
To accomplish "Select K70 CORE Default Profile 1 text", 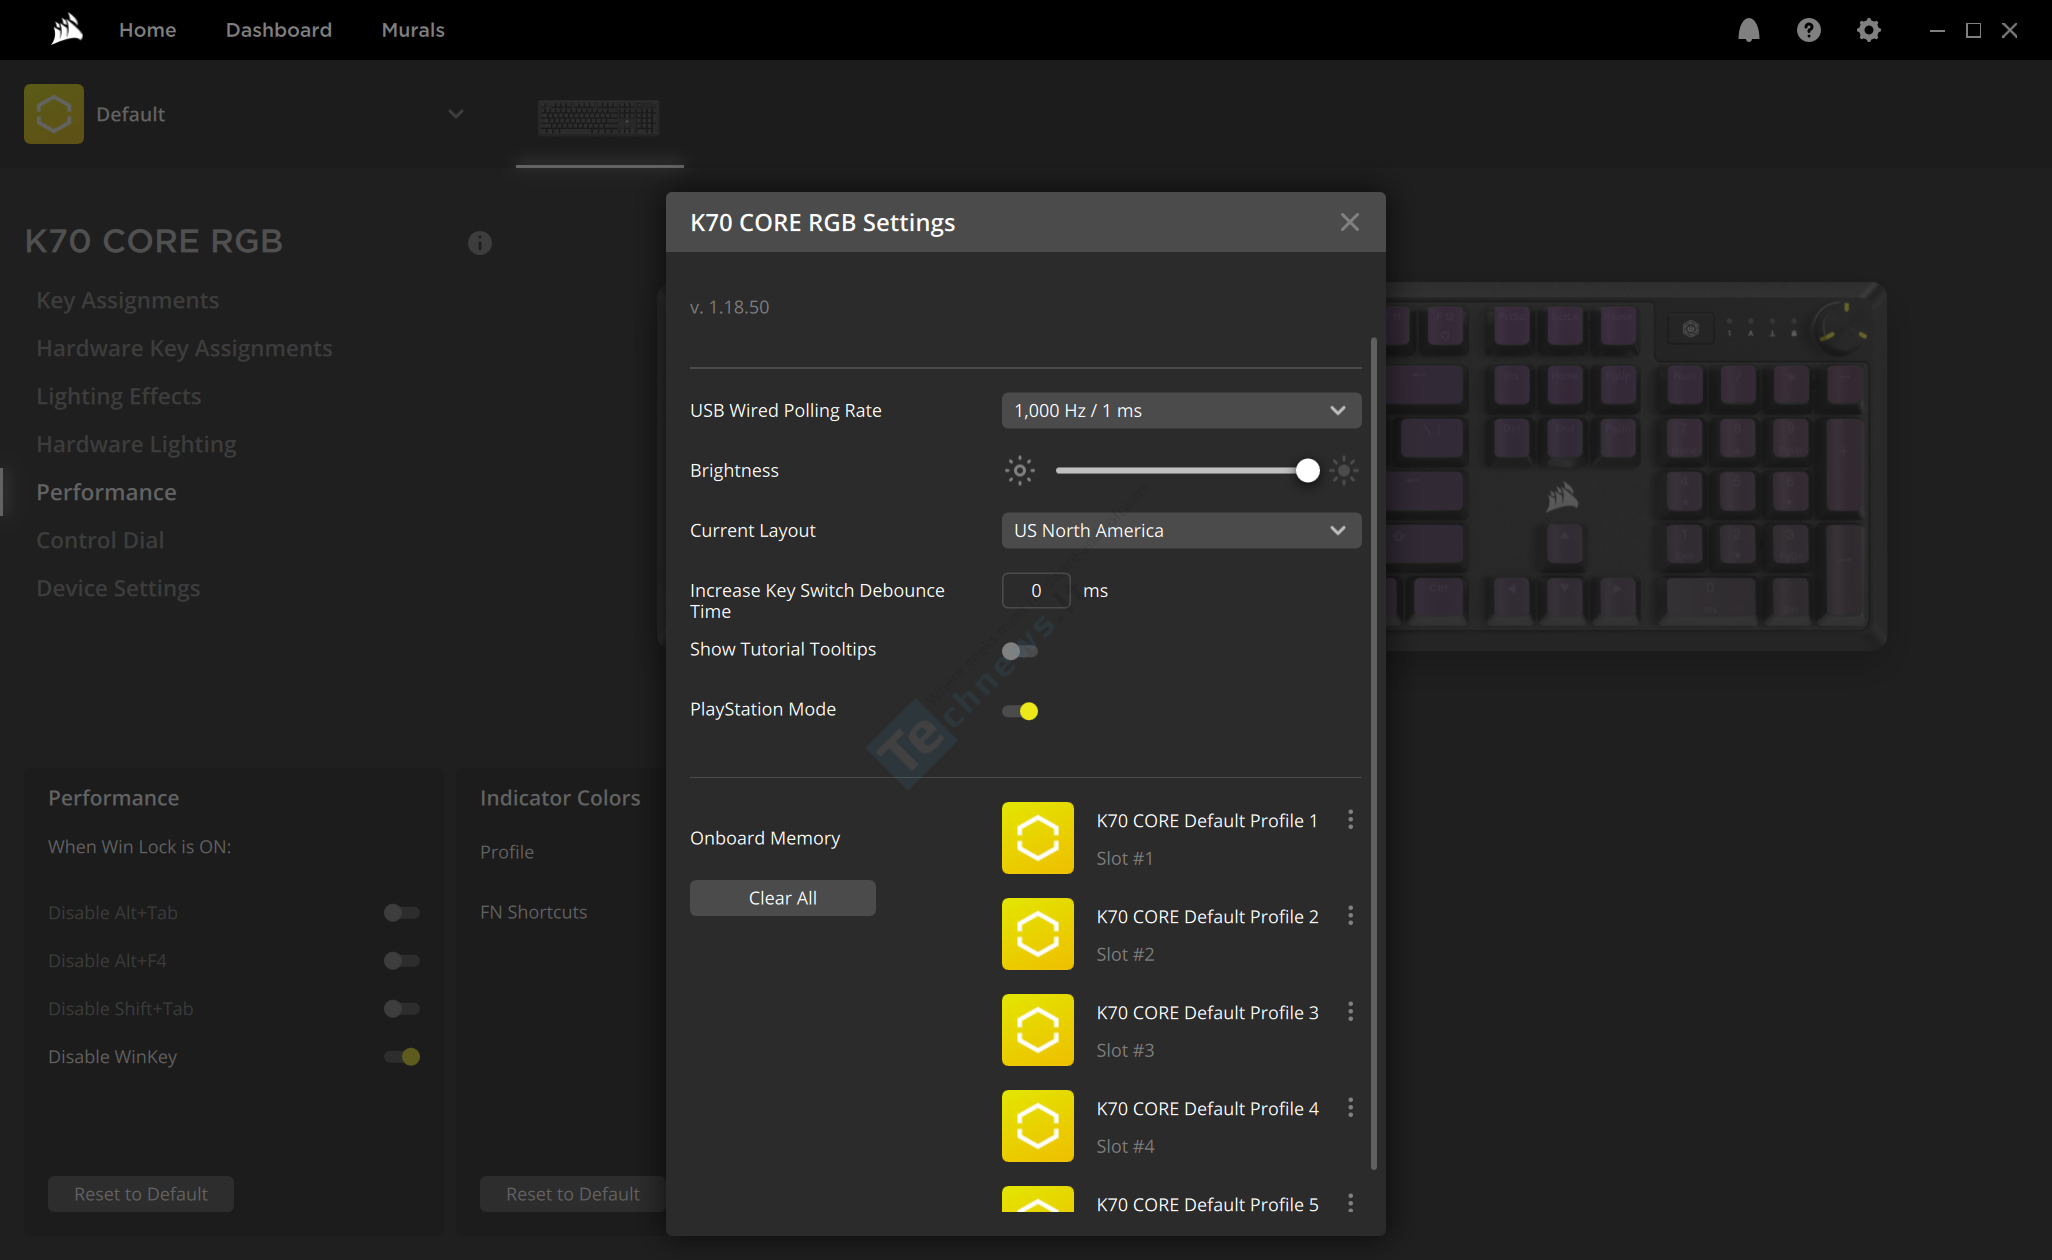I will click(x=1207, y=821).
